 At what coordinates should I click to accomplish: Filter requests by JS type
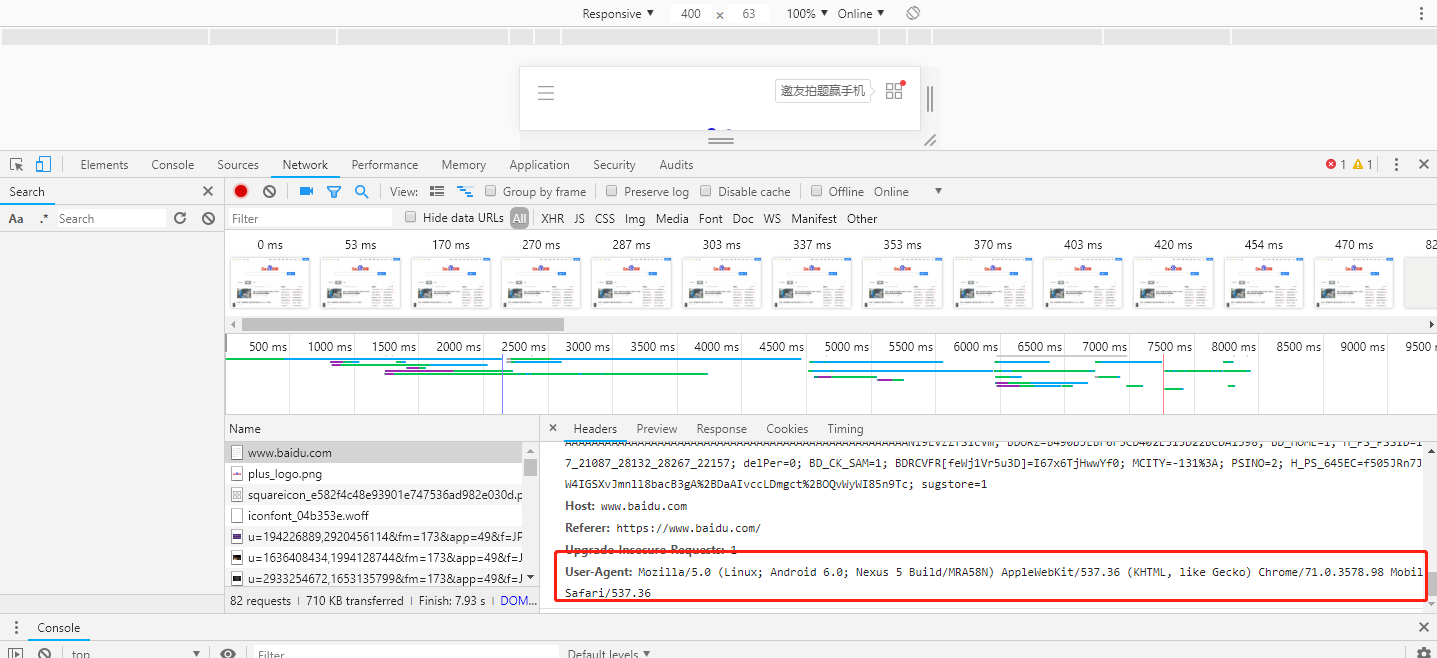[579, 218]
